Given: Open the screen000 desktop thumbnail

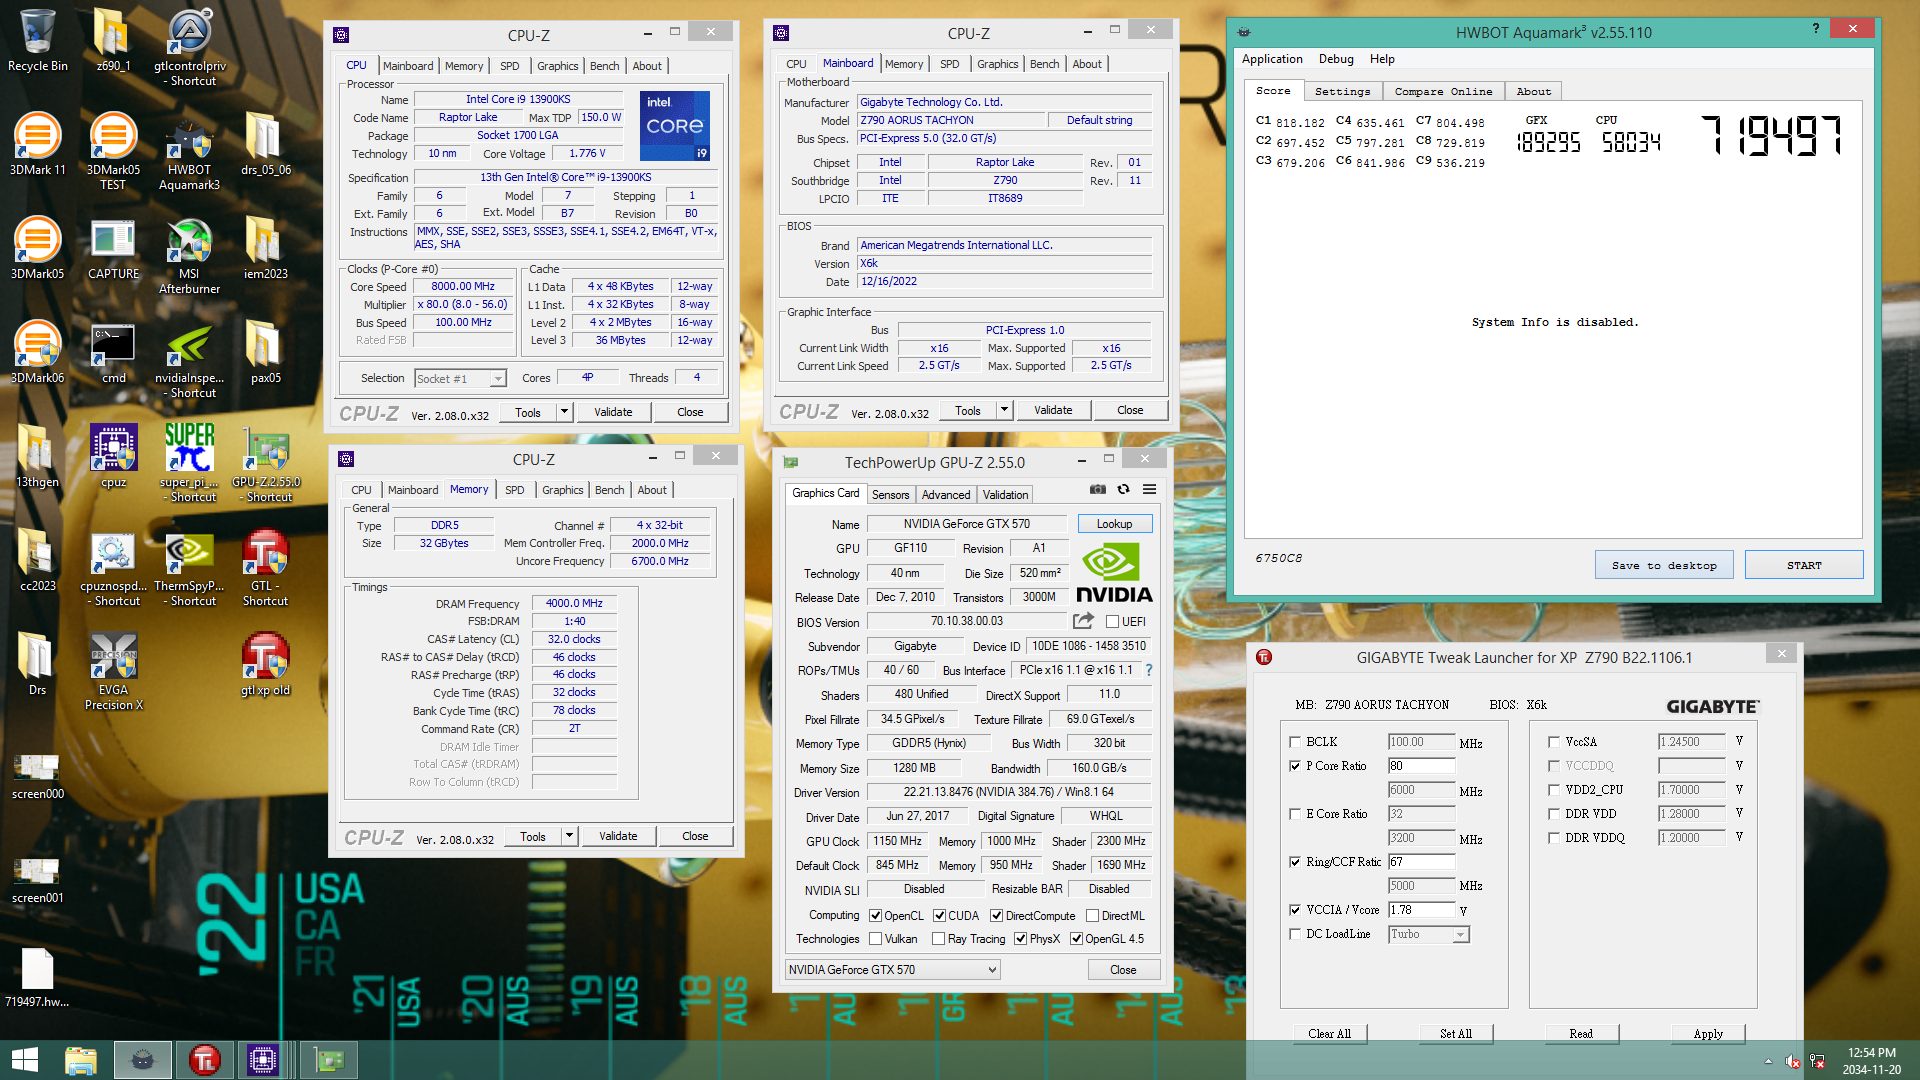Looking at the screenshot, I should tap(37, 776).
